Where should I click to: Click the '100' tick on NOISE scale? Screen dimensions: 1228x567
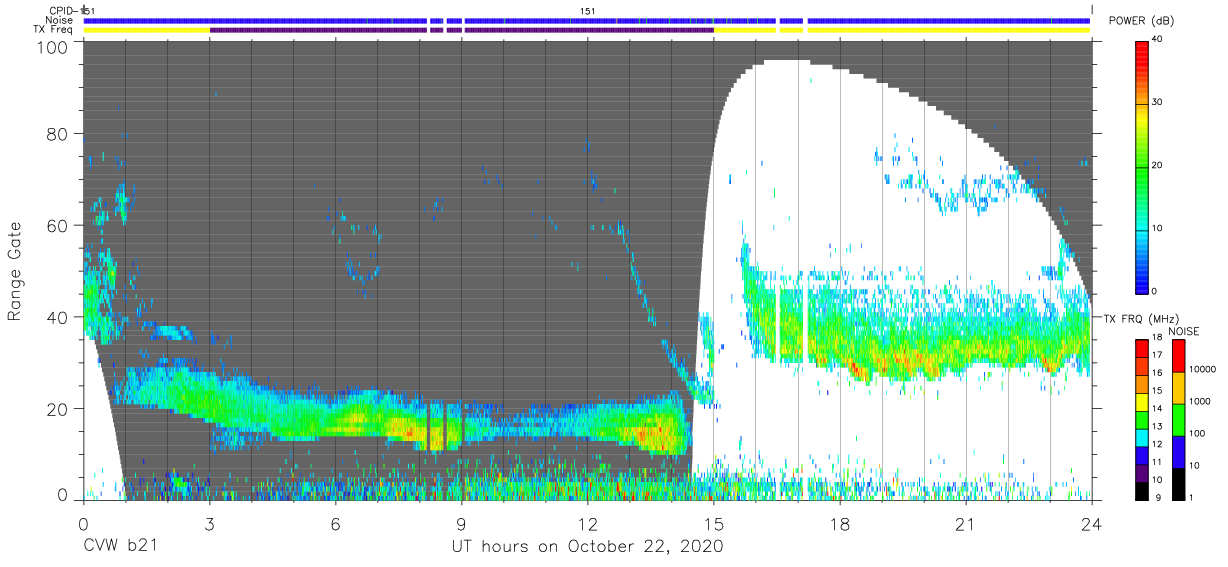click(x=1198, y=433)
